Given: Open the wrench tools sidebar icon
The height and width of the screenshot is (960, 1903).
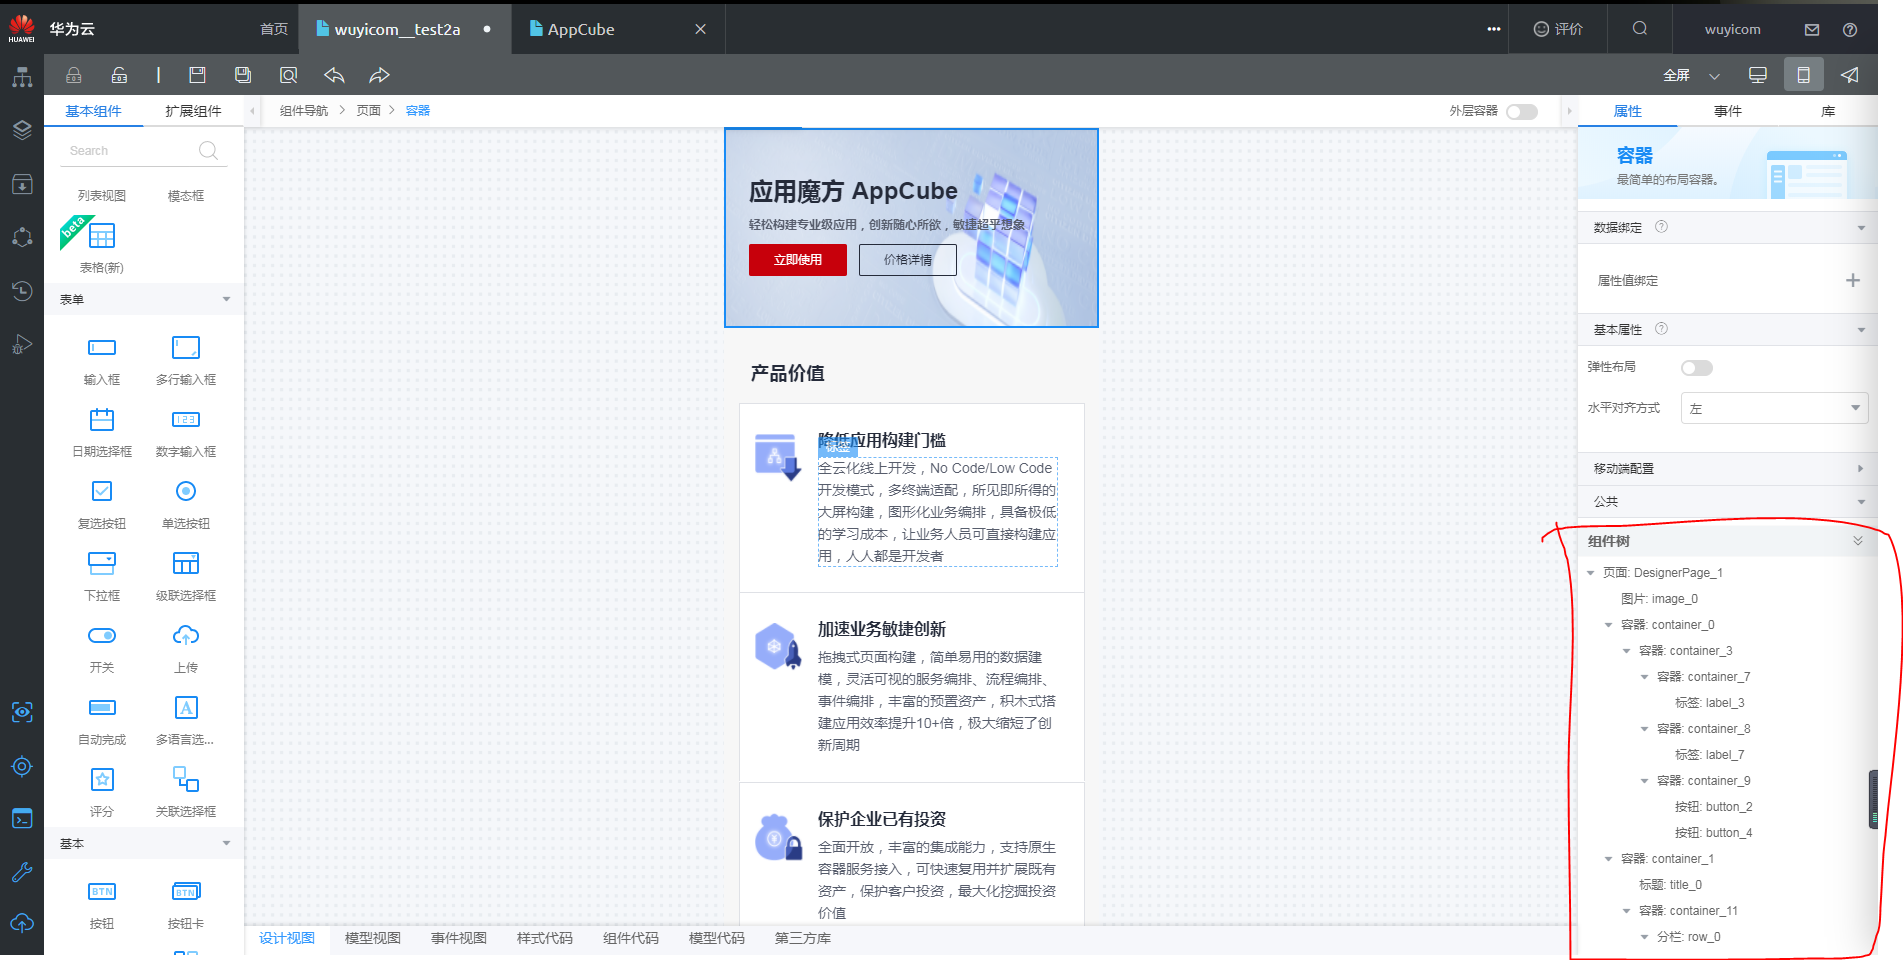Looking at the screenshot, I should (x=22, y=872).
